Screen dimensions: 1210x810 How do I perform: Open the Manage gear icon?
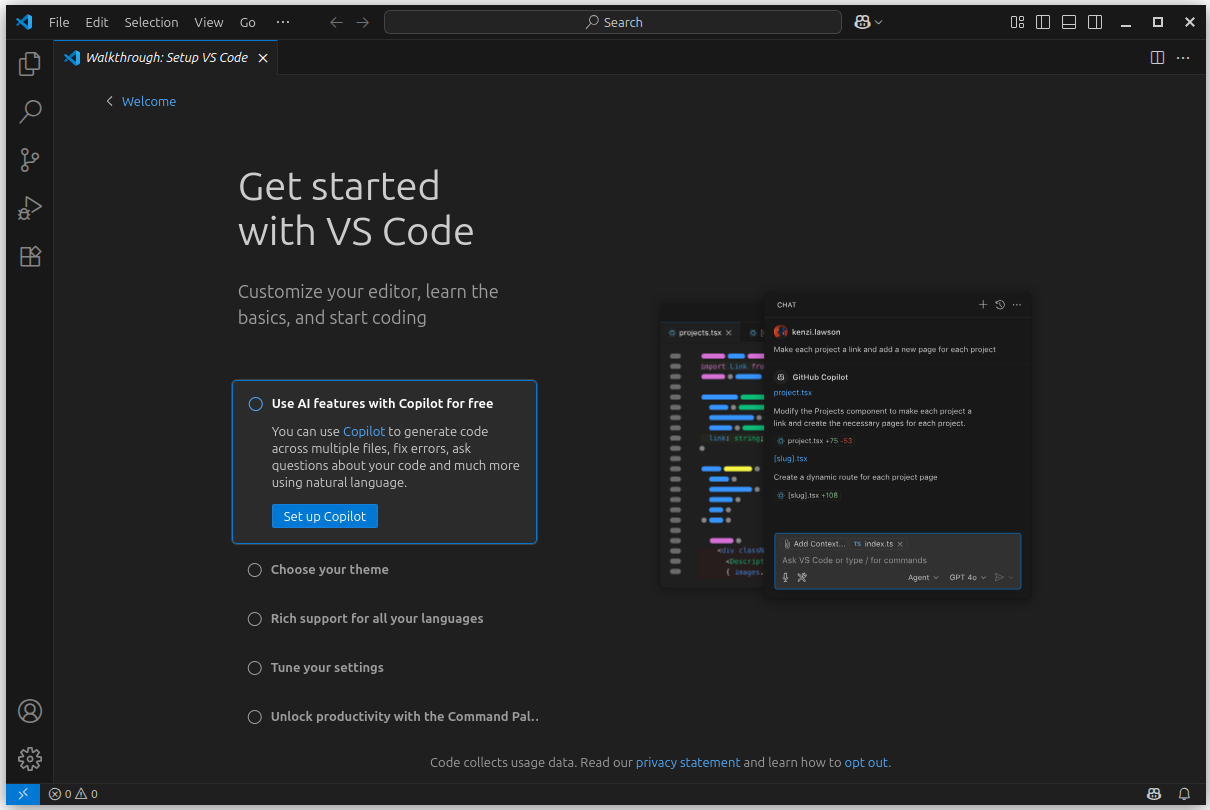tap(30, 758)
